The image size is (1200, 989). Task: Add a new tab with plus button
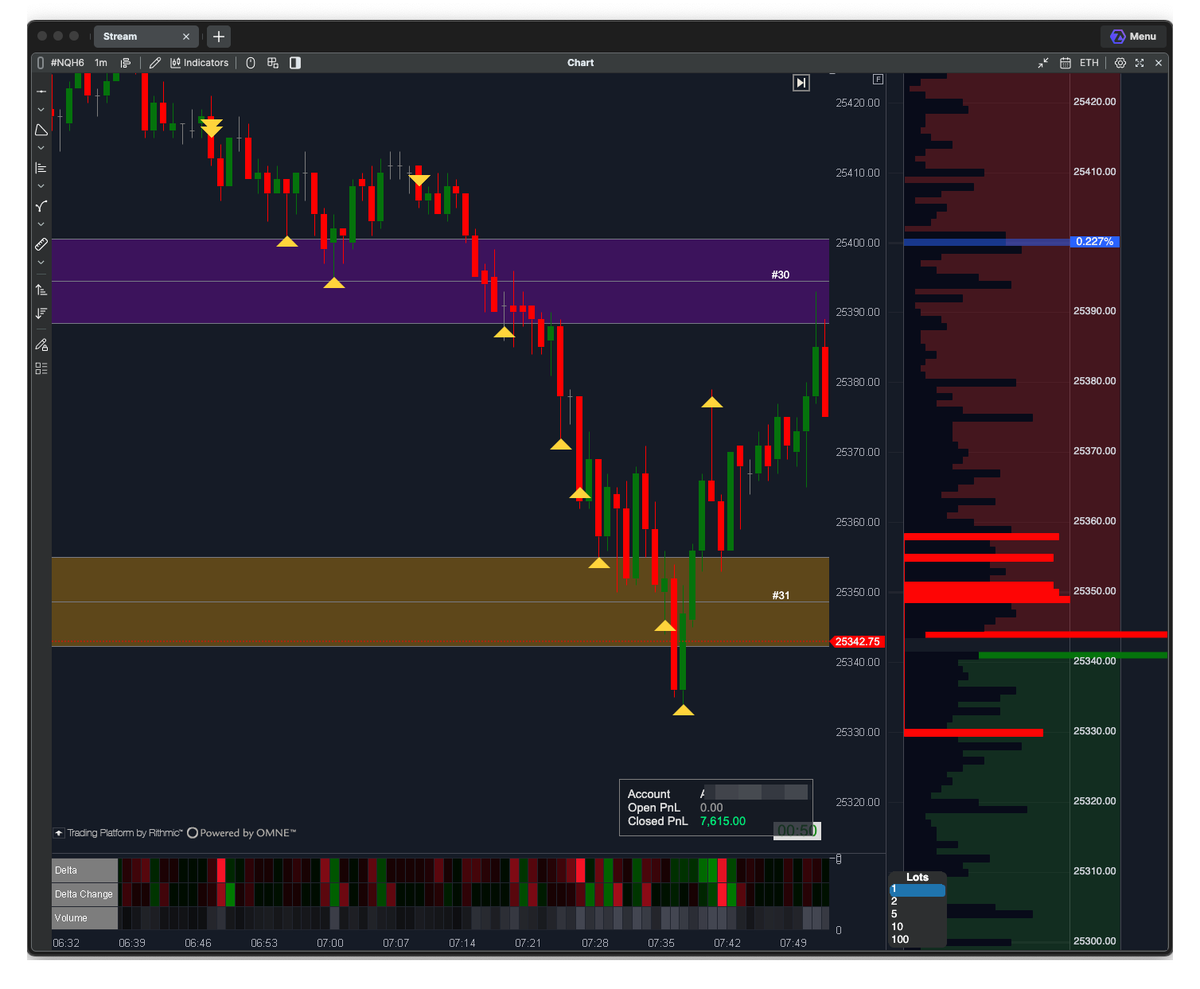pos(219,36)
